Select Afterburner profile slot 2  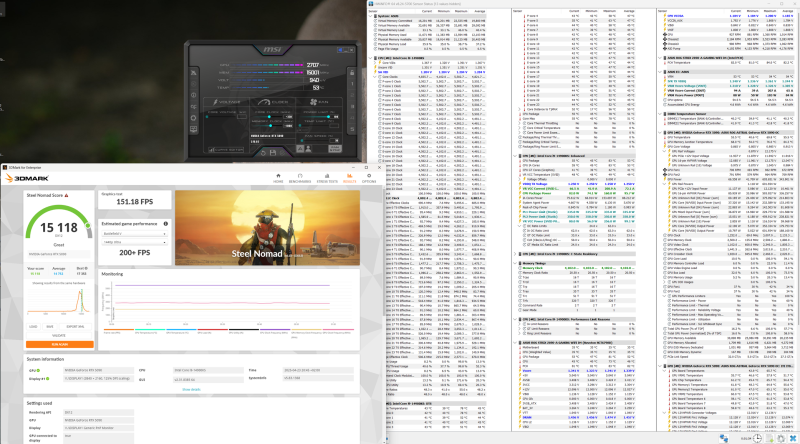(x=352, y=95)
